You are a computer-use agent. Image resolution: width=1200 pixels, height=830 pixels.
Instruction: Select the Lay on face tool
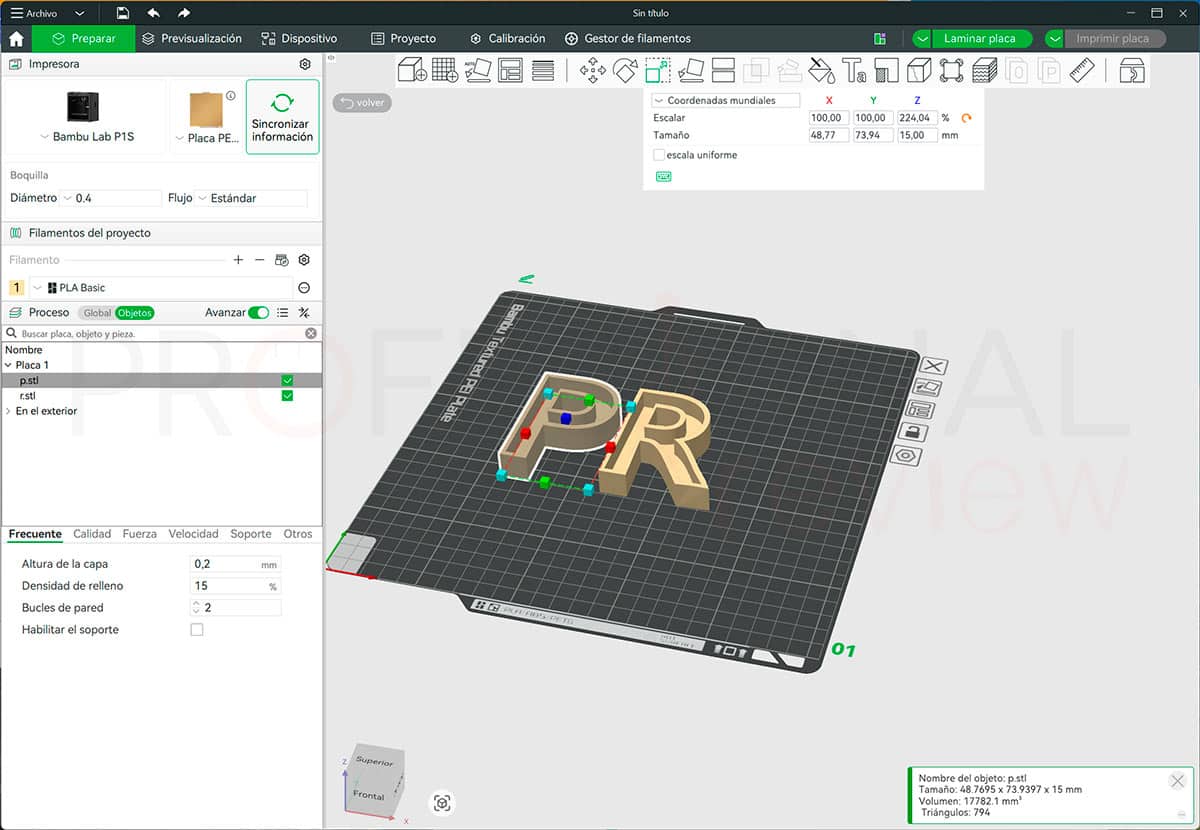click(690, 70)
